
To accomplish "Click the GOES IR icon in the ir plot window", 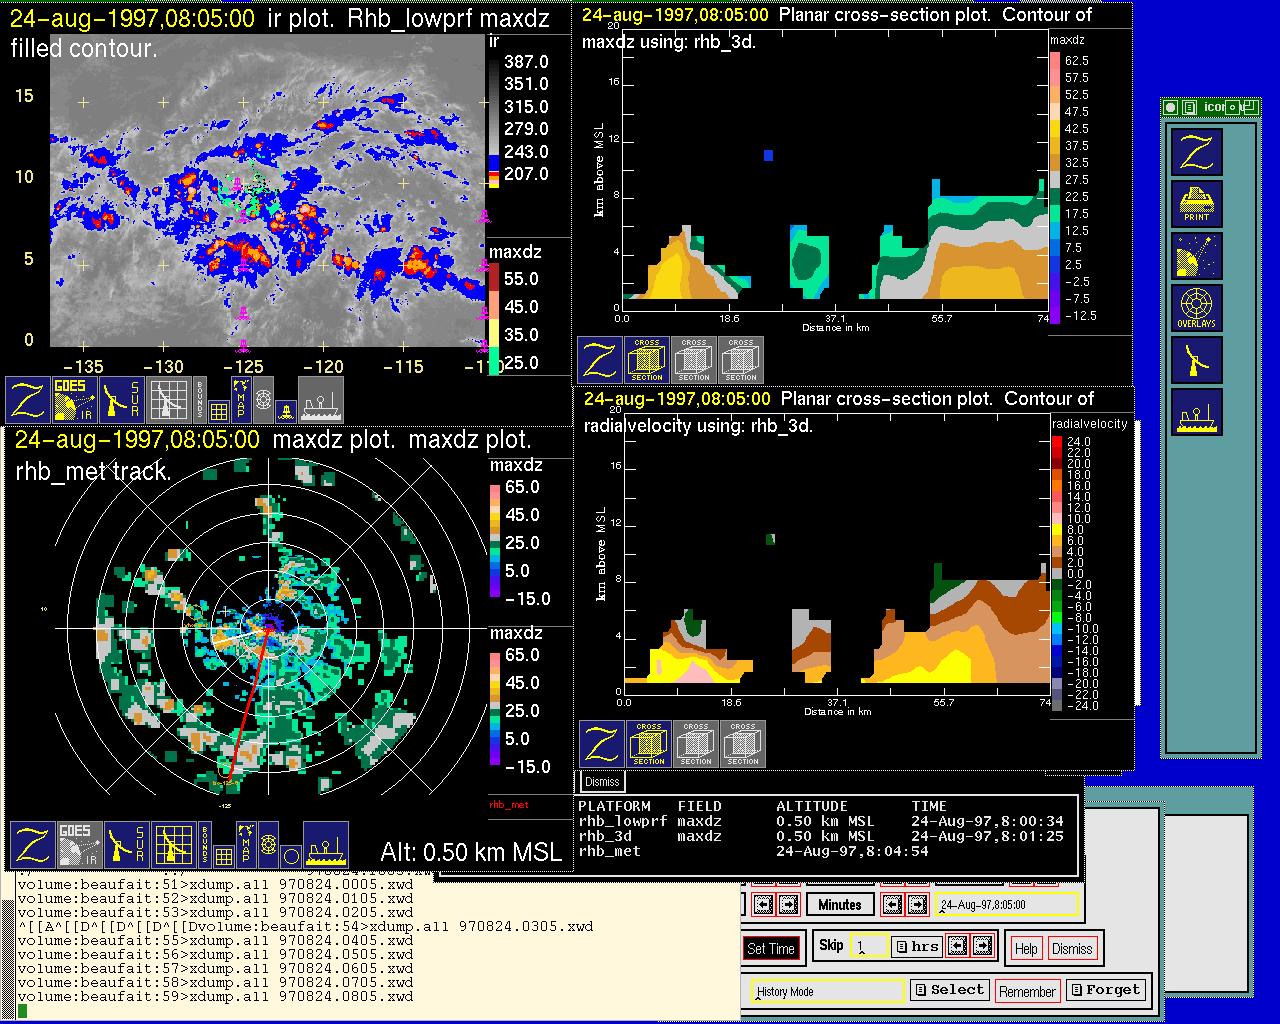I will pos(76,400).
